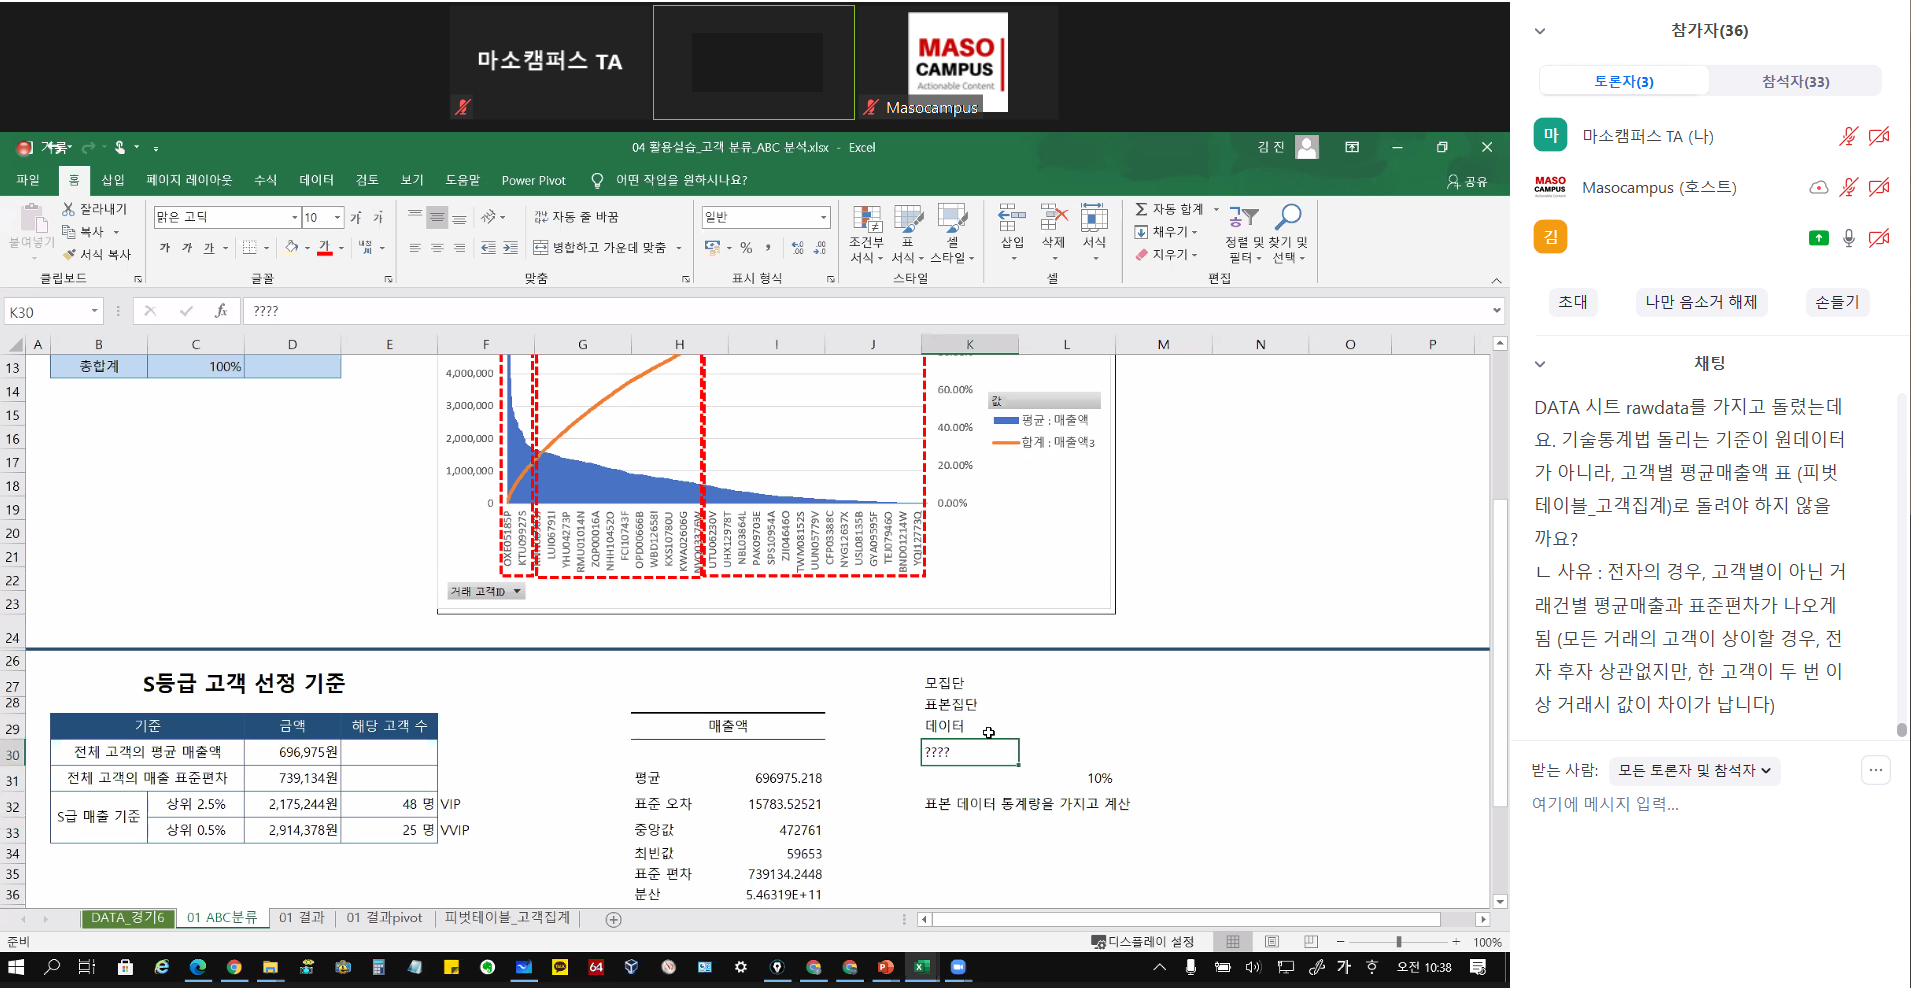Click the Insert Function fx icon
1911x988 pixels.
(221, 311)
